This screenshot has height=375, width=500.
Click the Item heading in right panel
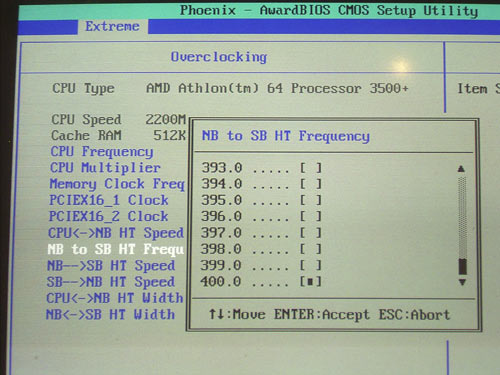point(472,89)
